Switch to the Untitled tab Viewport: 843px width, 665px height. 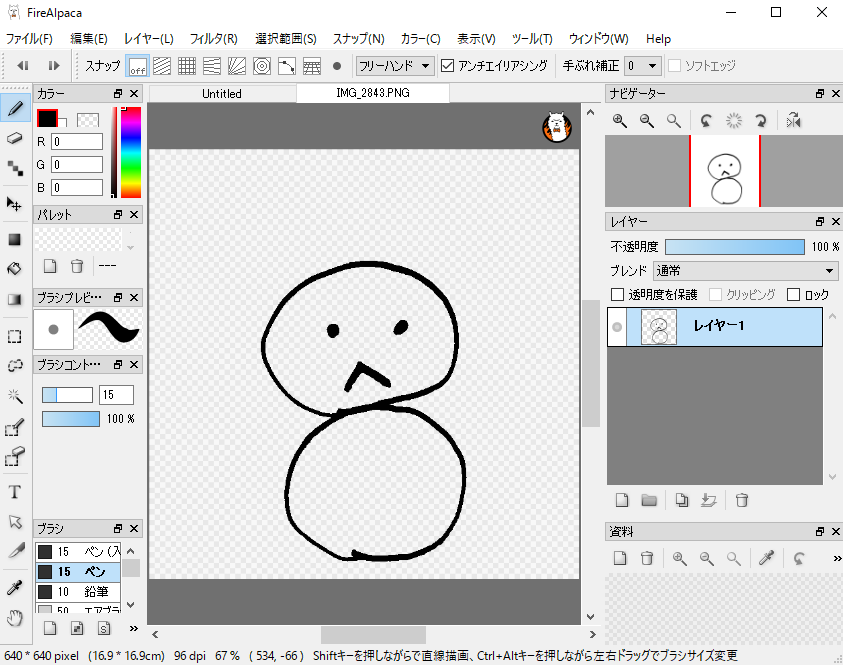221,93
